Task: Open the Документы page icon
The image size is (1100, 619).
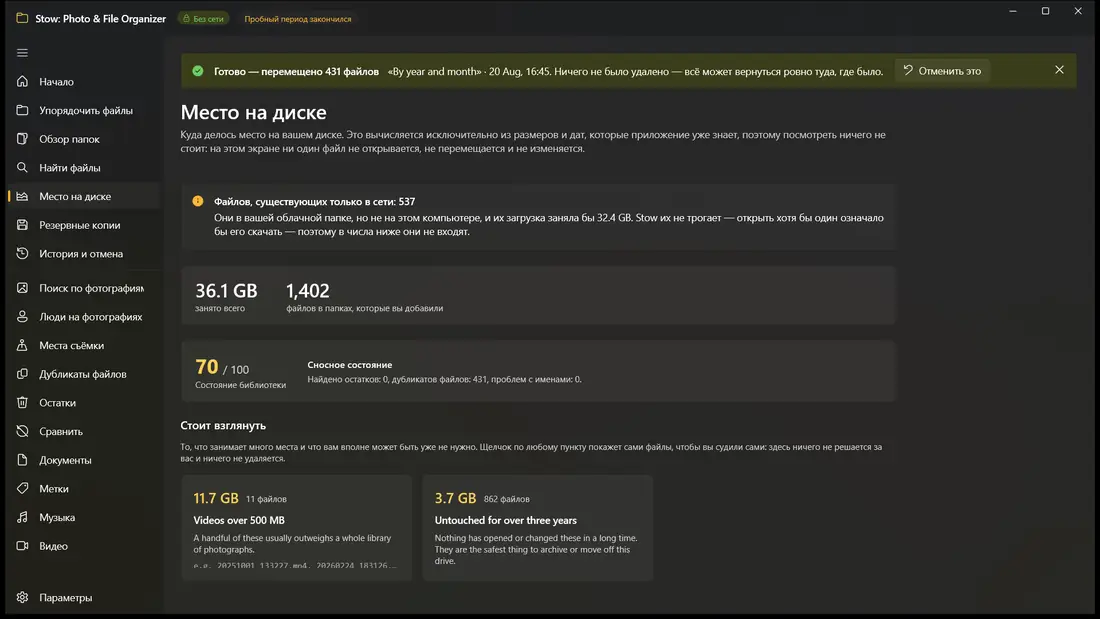Action: pos(22,460)
